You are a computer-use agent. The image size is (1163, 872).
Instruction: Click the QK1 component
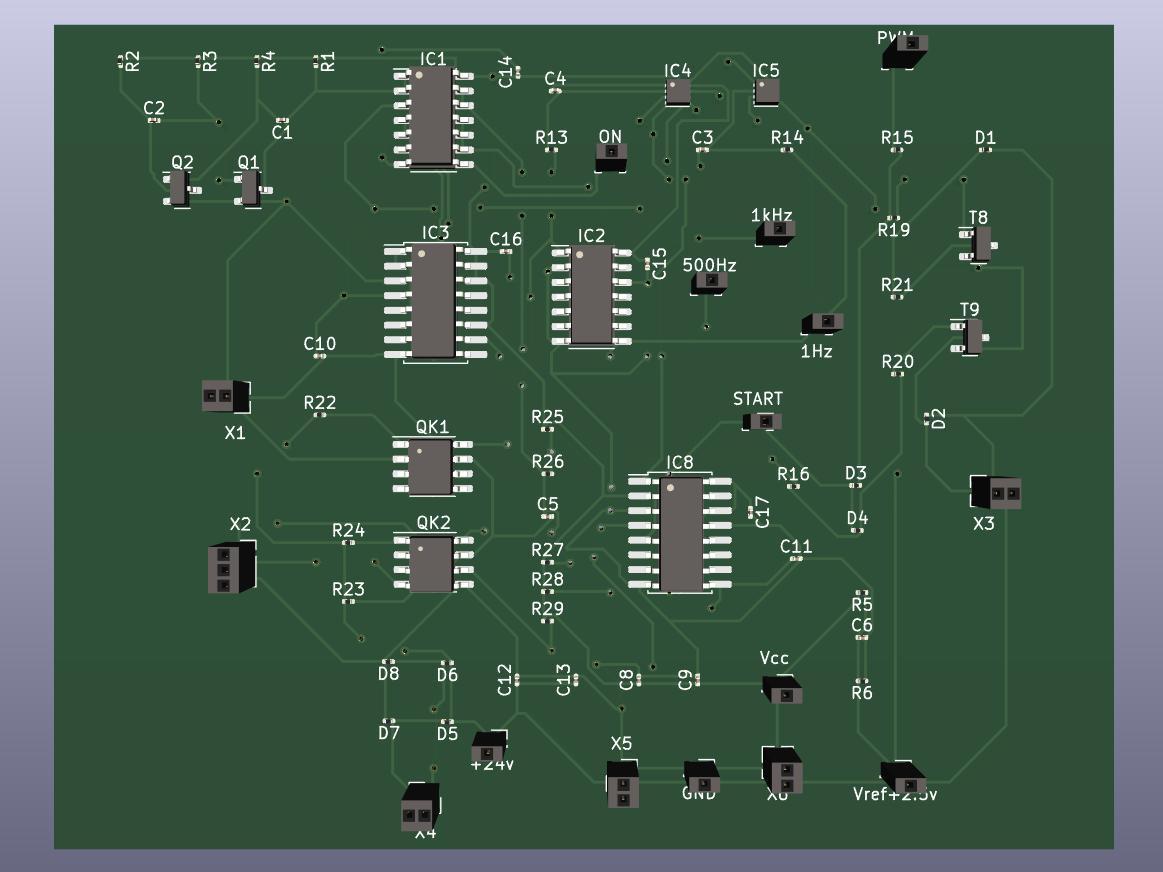pos(430,467)
